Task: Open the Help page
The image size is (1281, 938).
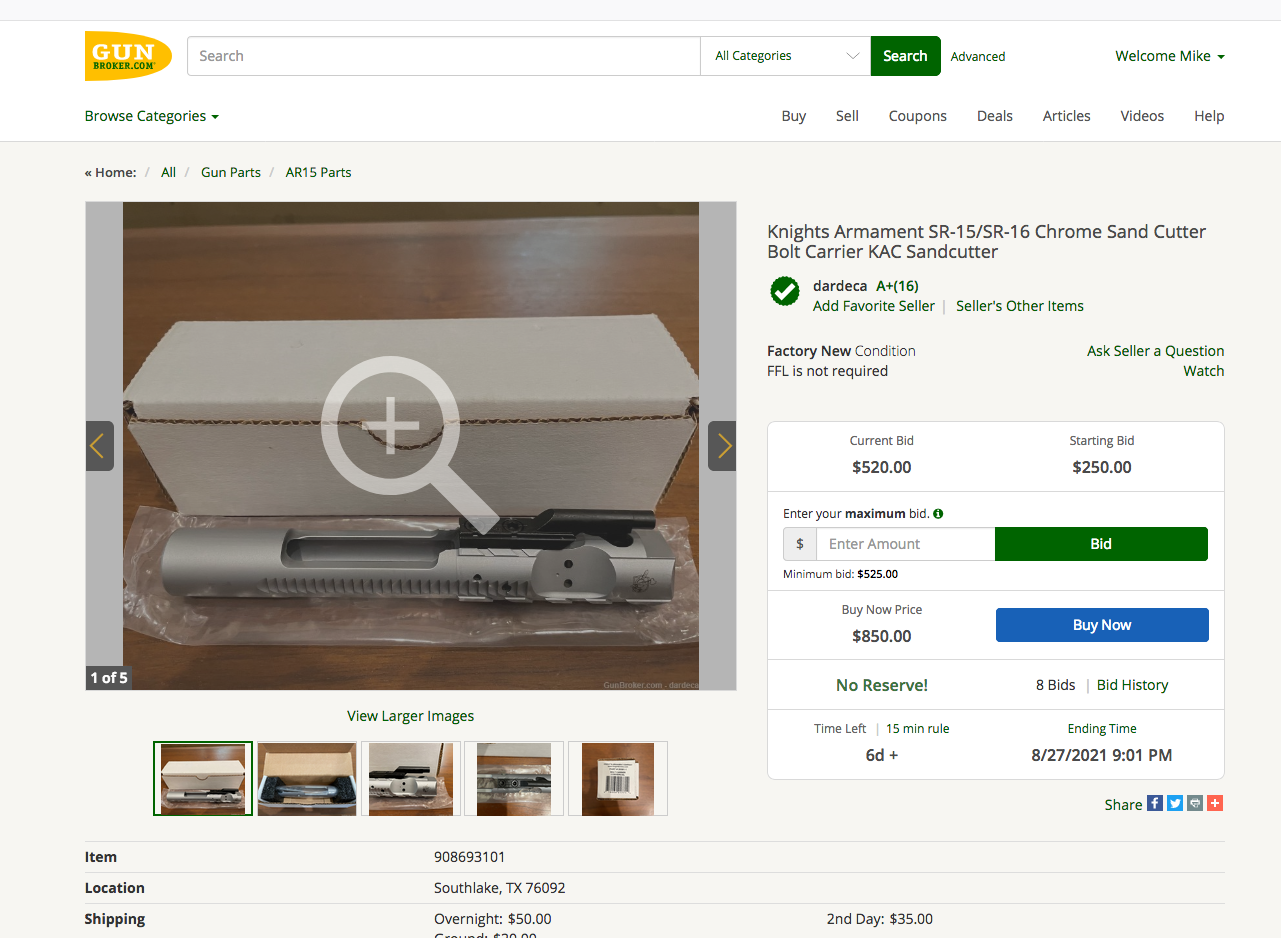Action: pos(1209,116)
